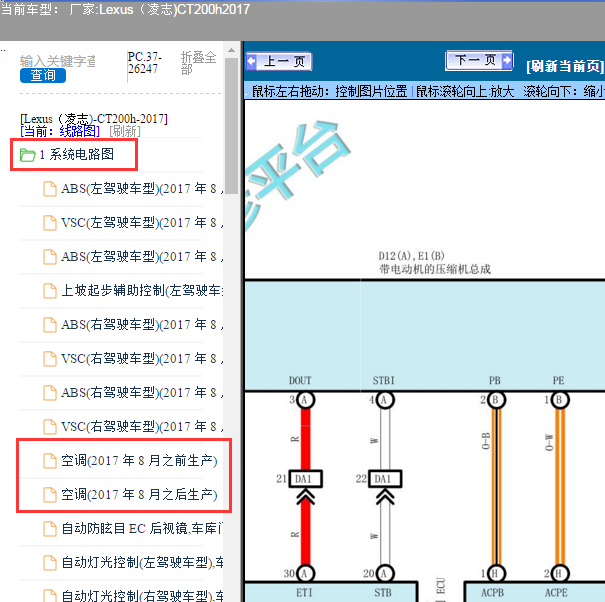Click the [Lexus（凌志)-CT200h-2017] heading text

(x=94, y=119)
